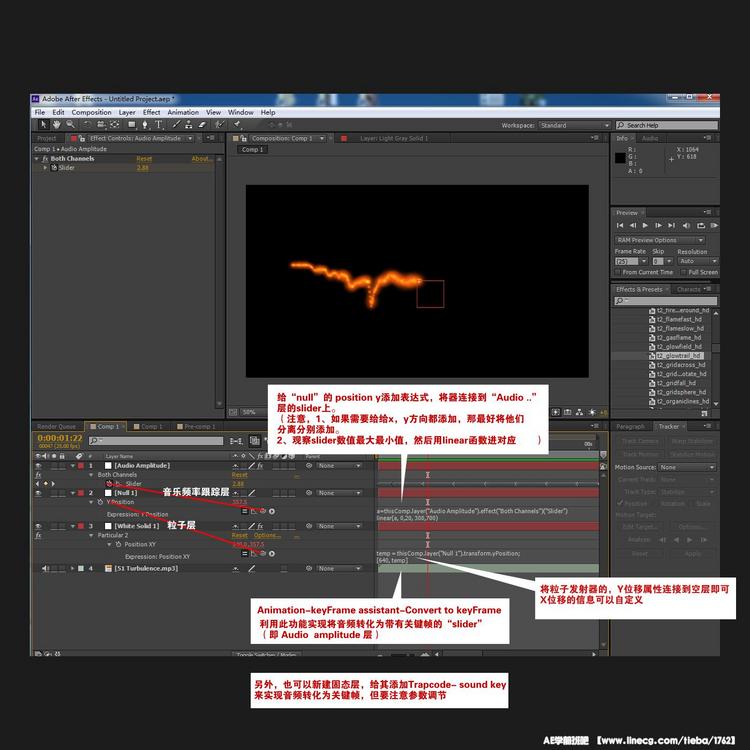Viewport: 750px width, 750px height.
Task: Click the Slider value 2.88 in Effect Controls
Action: coord(143,167)
